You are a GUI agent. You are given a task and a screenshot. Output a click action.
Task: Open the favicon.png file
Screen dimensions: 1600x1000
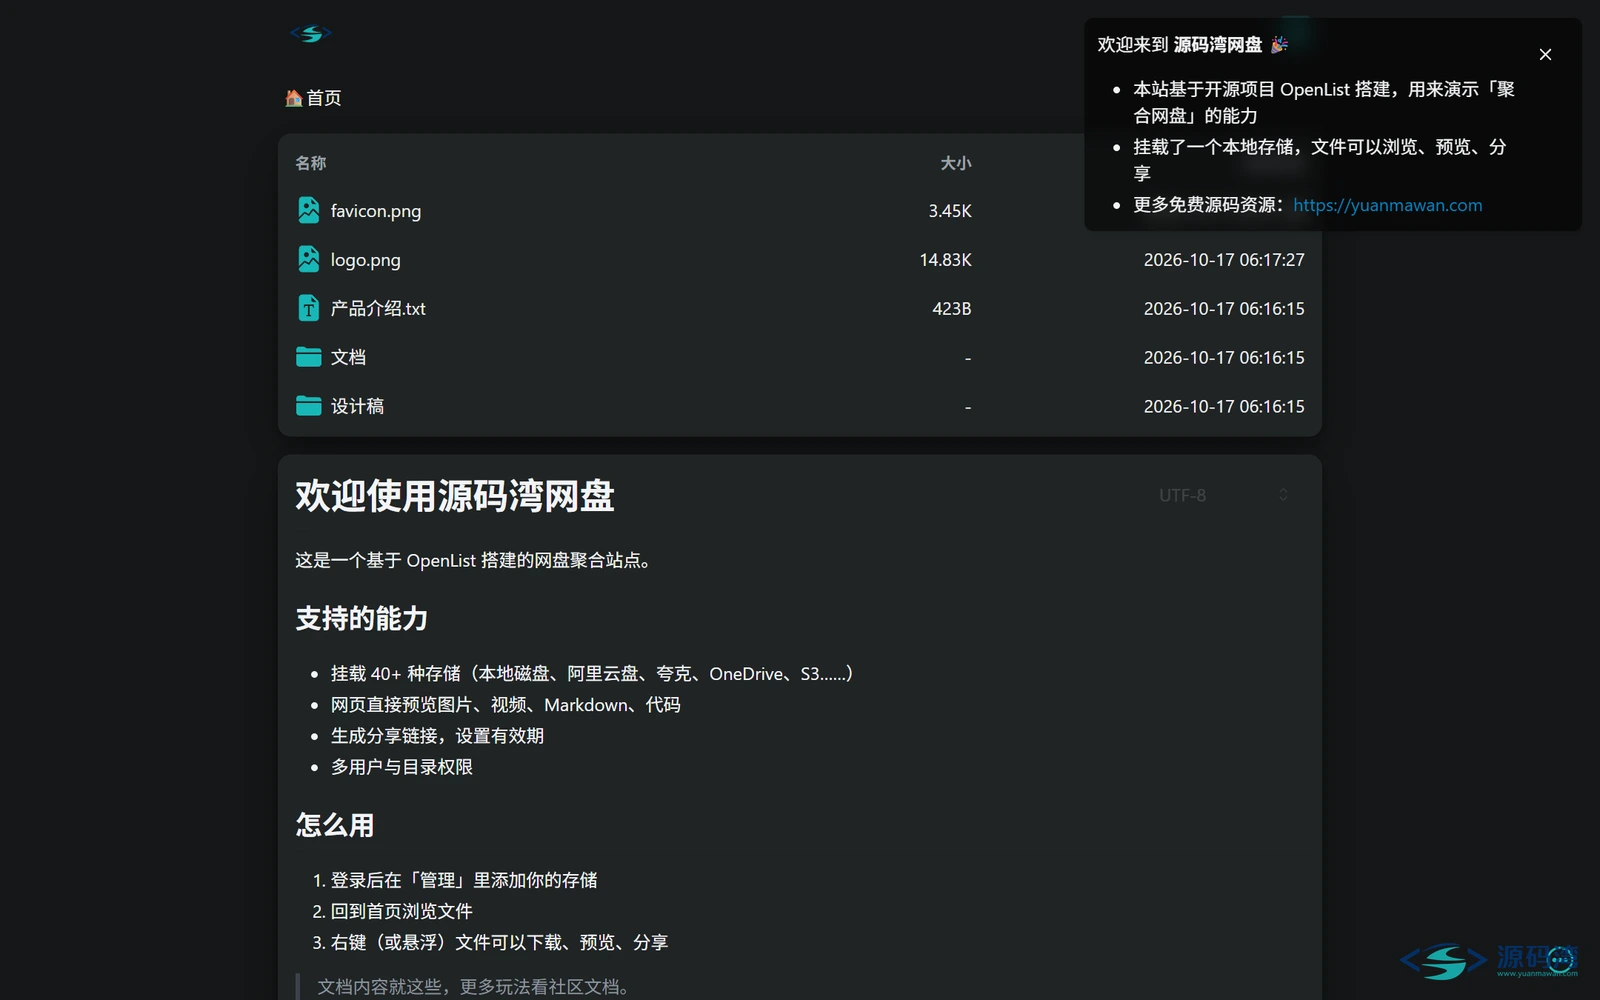pos(376,211)
